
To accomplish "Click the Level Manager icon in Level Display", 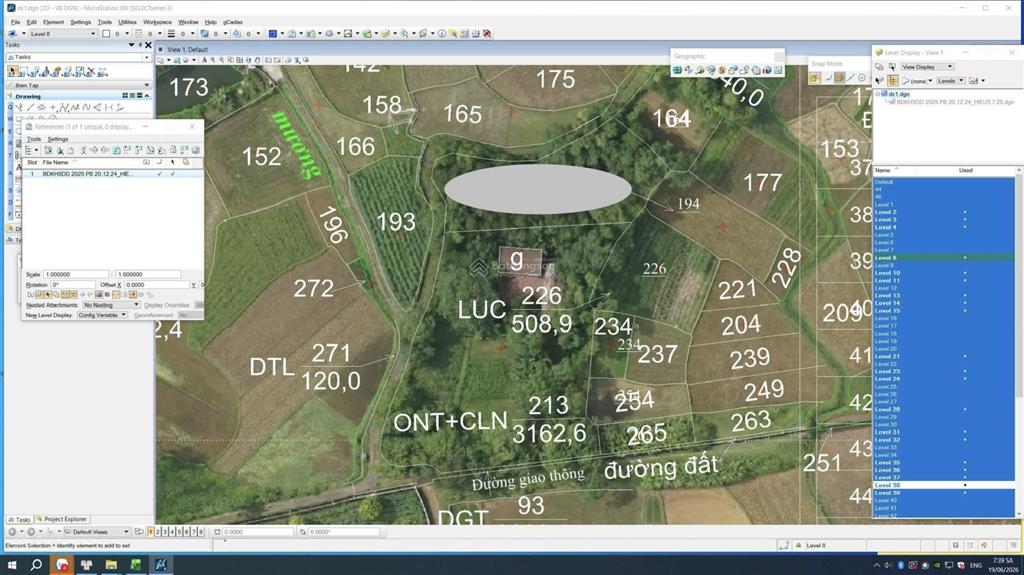I will (x=879, y=67).
